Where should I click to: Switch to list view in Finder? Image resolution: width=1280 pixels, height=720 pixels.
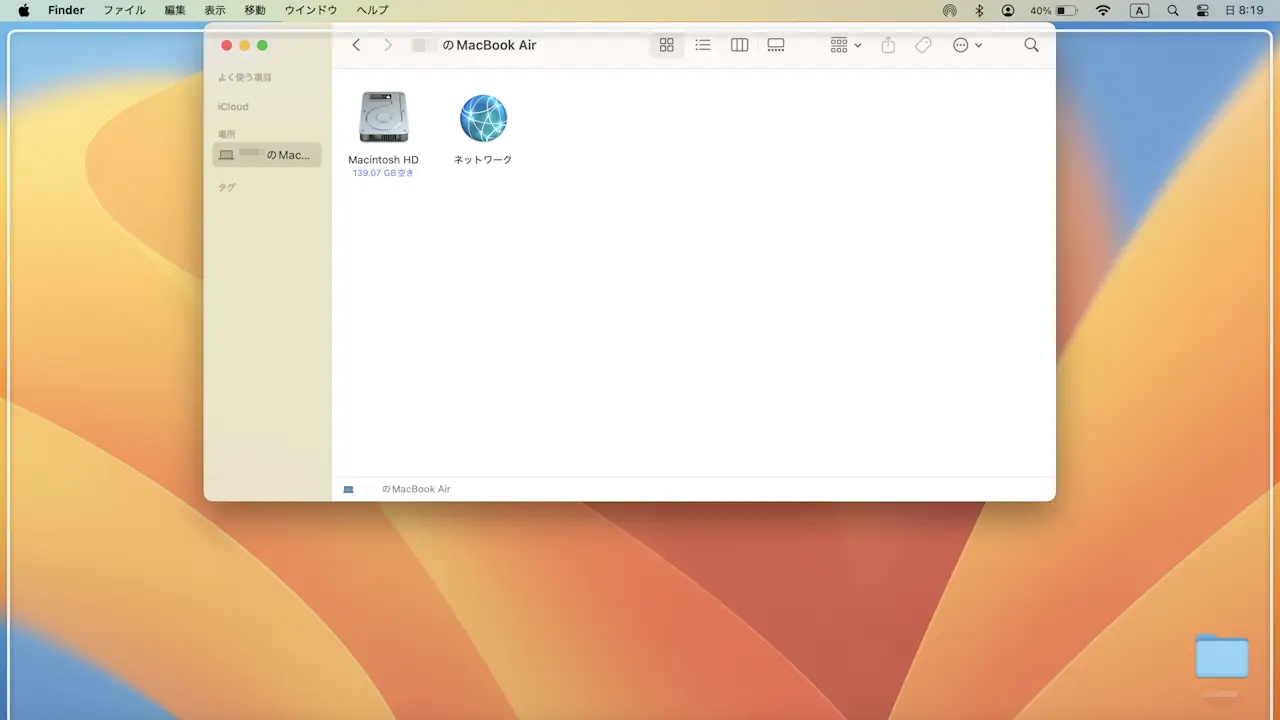[703, 45]
